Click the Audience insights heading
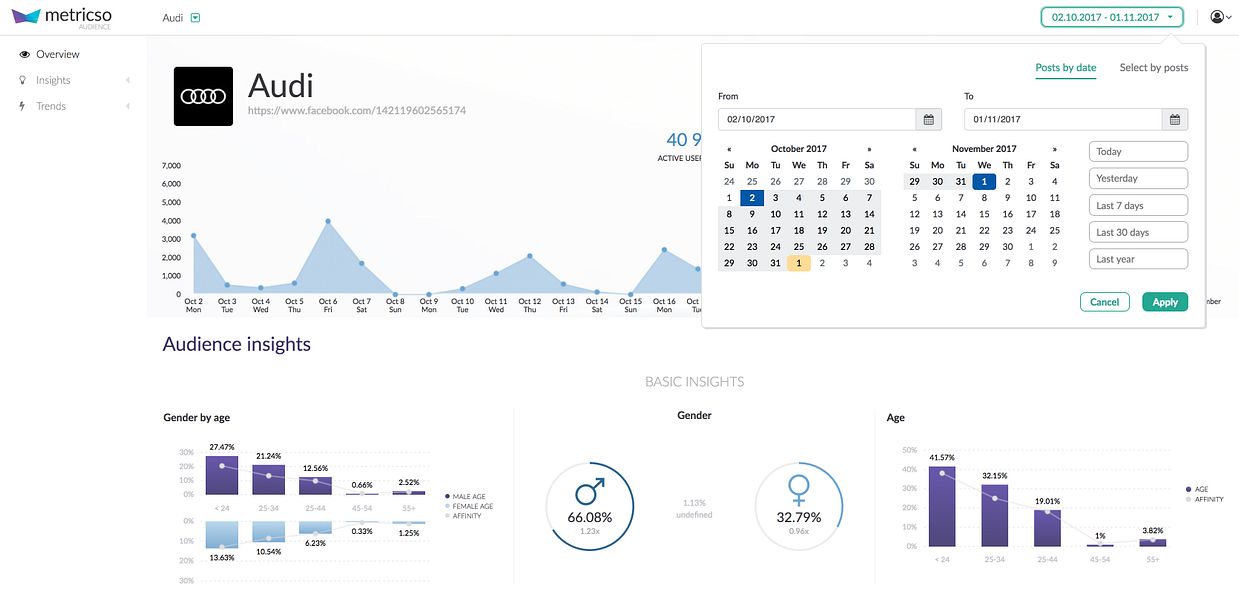 pyautogui.click(x=237, y=344)
